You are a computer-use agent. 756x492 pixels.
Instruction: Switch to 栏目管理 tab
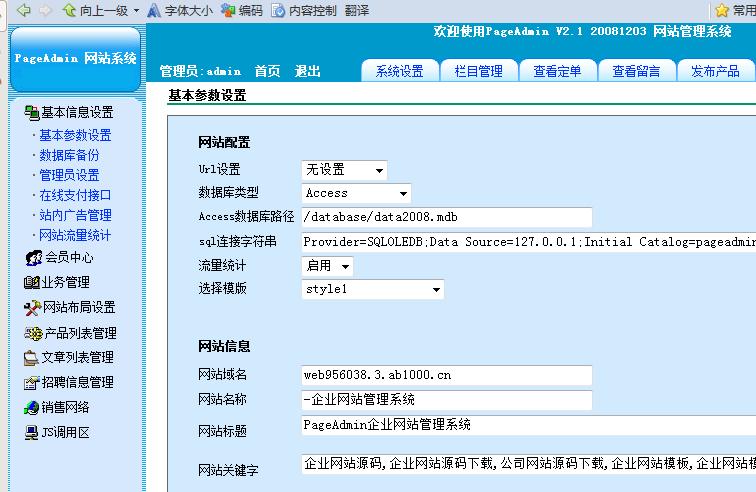click(x=479, y=71)
